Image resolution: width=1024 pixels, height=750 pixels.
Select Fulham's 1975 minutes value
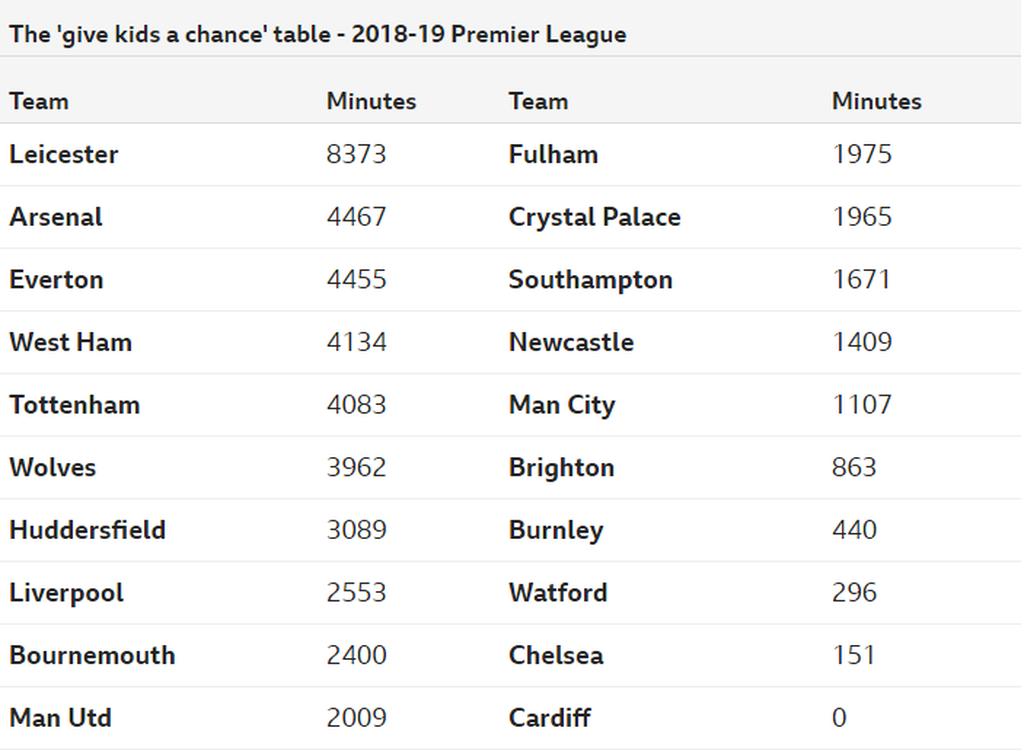862,155
